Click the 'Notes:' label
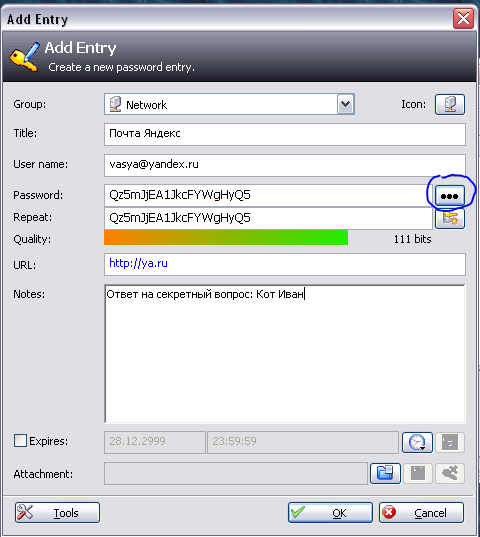 tap(29, 294)
